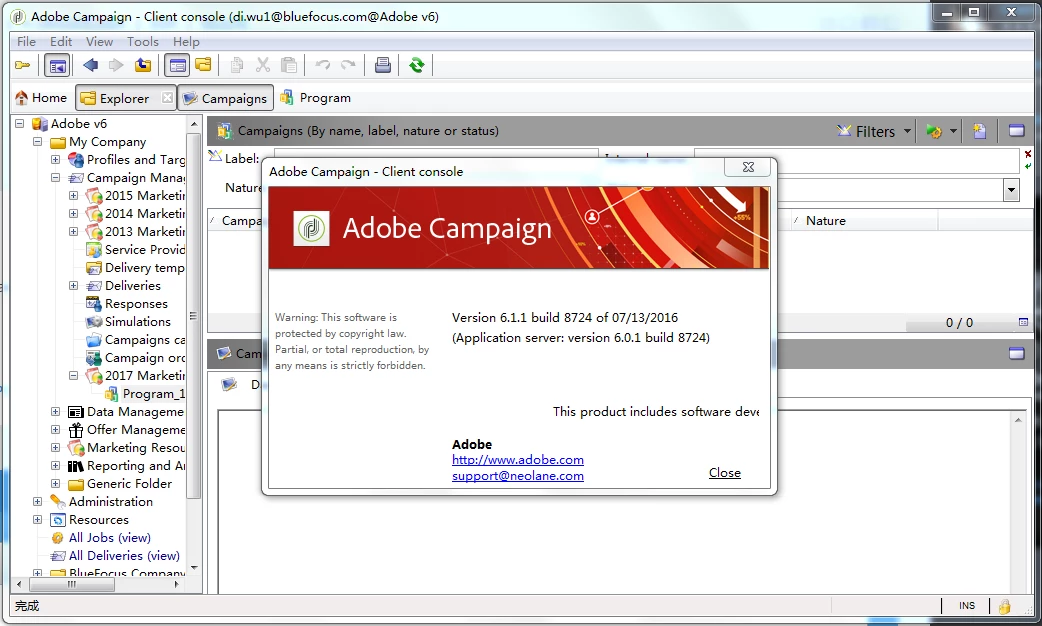Open All Jobs (view)
The image size is (1042, 626).
click(x=110, y=538)
